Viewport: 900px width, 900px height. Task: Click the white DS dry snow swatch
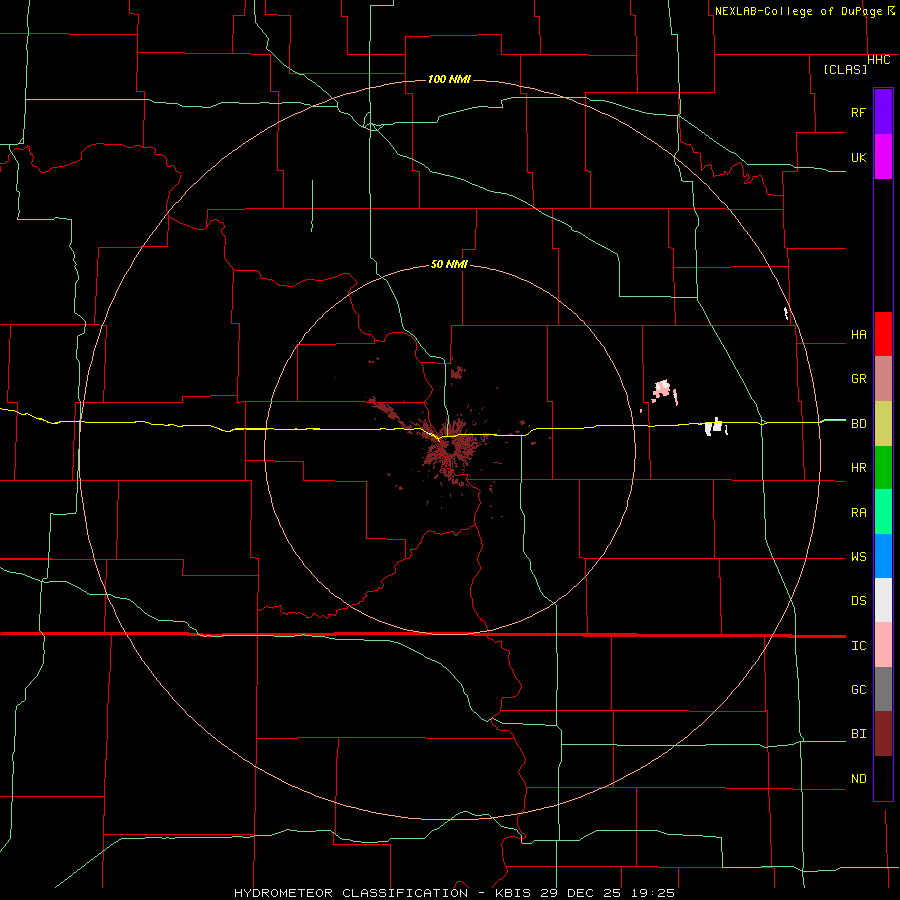[883, 600]
